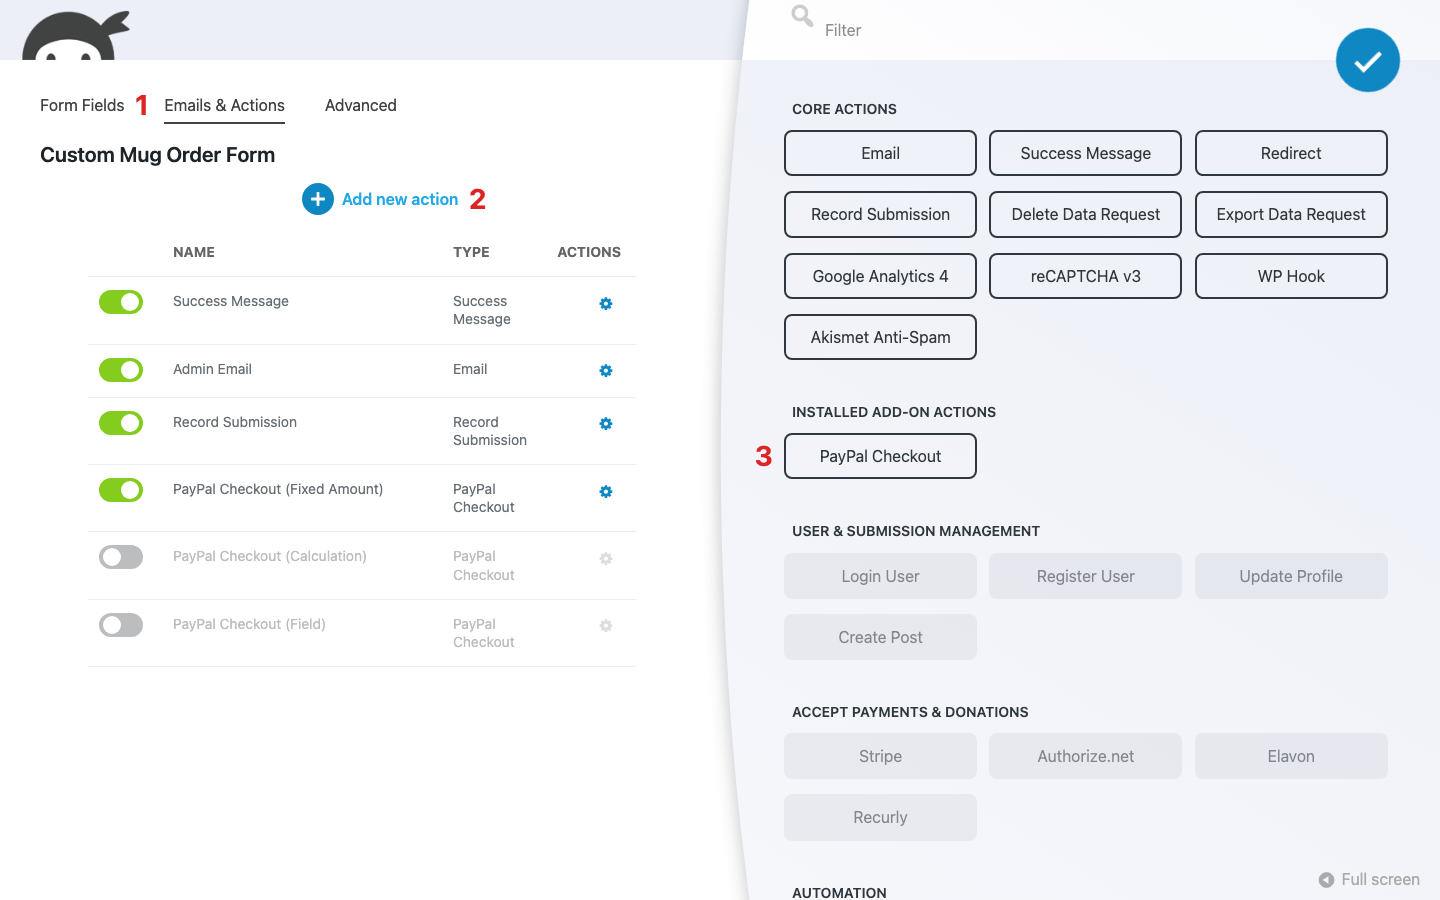Disable PayPal Checkout (Fixed Amount) toggle
The image size is (1440, 900).
click(121, 490)
